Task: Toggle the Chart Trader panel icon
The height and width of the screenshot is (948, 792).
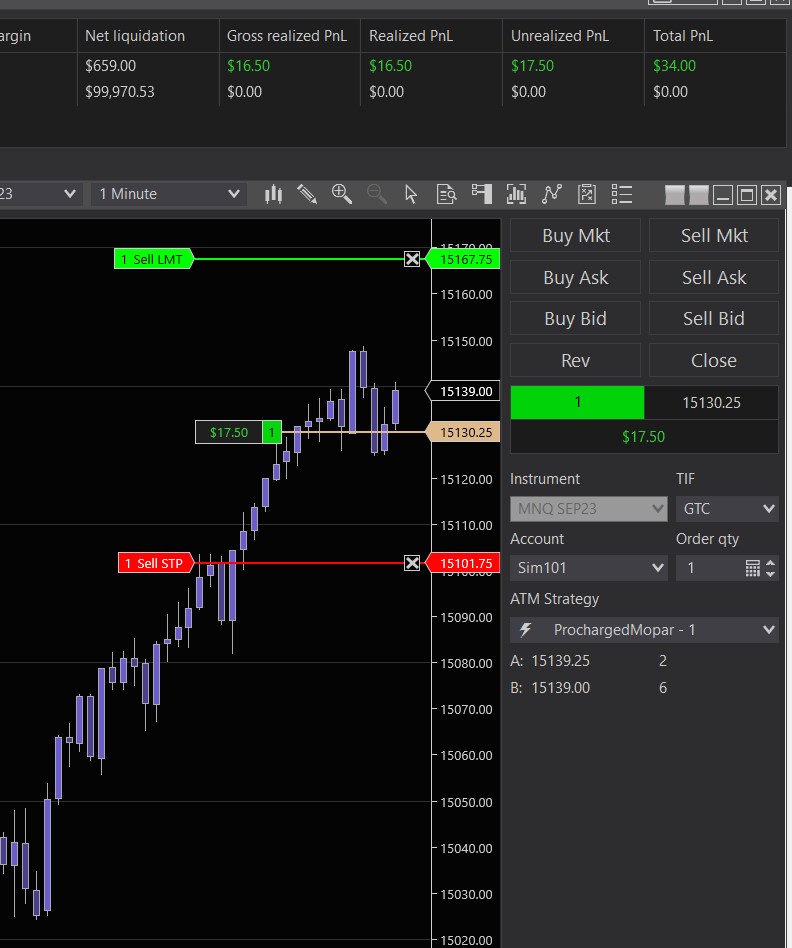Action: pyautogui.click(x=481, y=194)
